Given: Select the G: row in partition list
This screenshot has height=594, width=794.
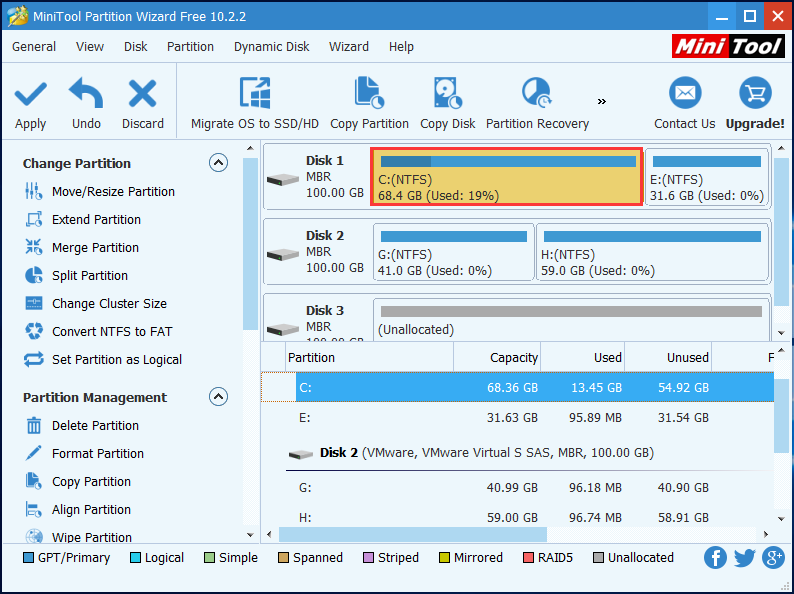Looking at the screenshot, I should point(518,488).
